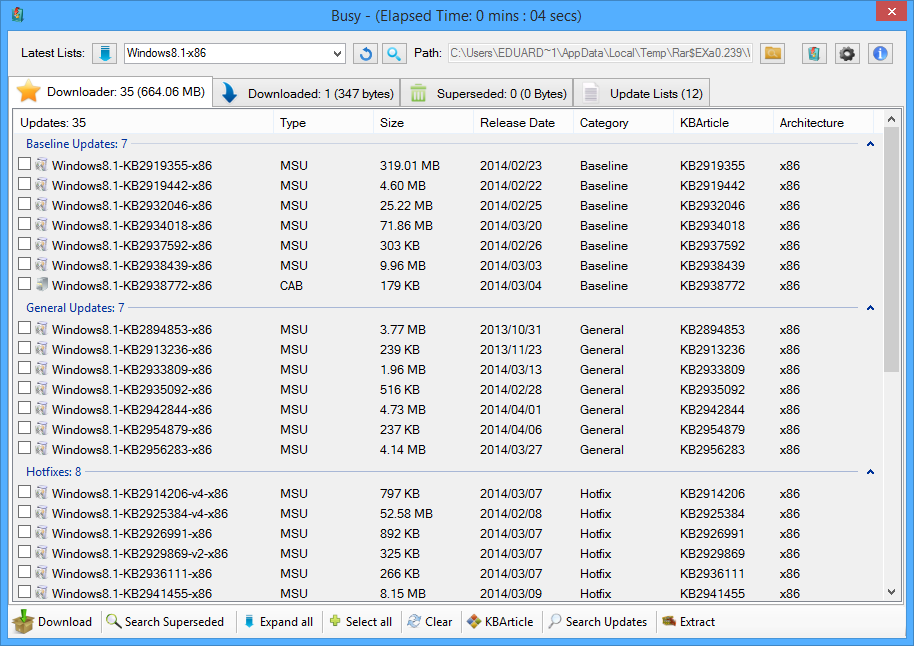Image resolution: width=914 pixels, height=646 pixels.
Task: Collapse the Baseline Updates group arrow
Action: [870, 144]
